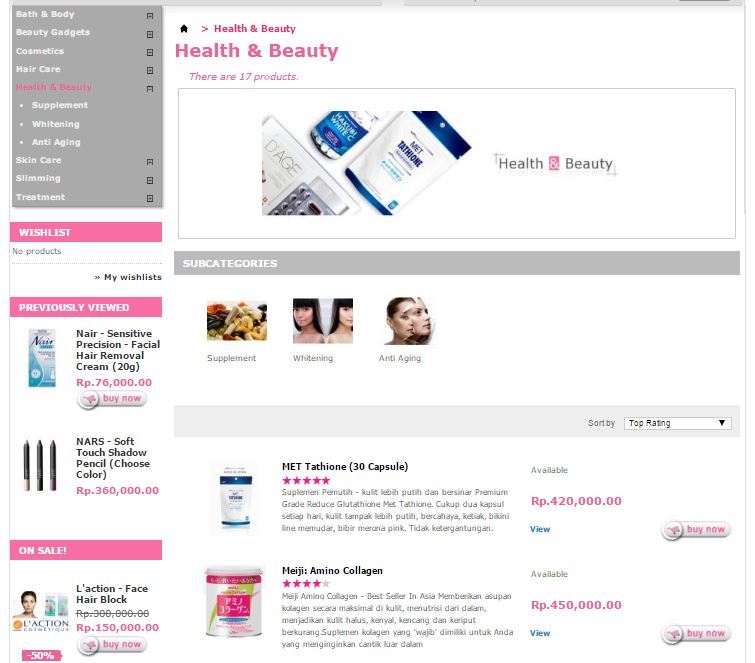The width and height of the screenshot is (755, 663).
Task: Click the Whitening subcategory thumbnail
Action: pyautogui.click(x=323, y=321)
